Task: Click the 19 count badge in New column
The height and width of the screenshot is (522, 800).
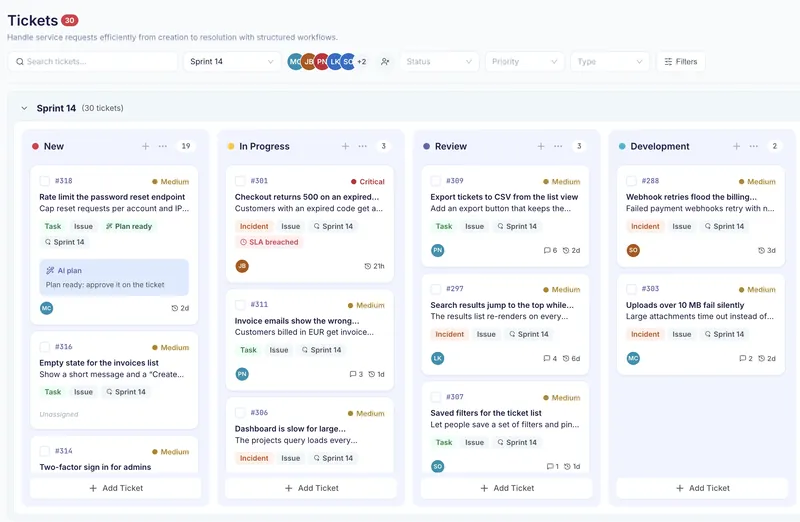Action: tap(186, 146)
